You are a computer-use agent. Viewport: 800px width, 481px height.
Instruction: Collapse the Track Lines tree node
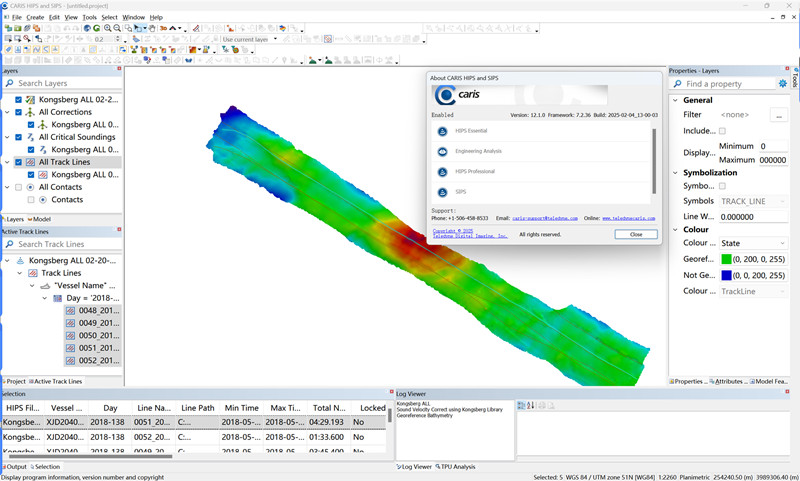tap(20, 273)
